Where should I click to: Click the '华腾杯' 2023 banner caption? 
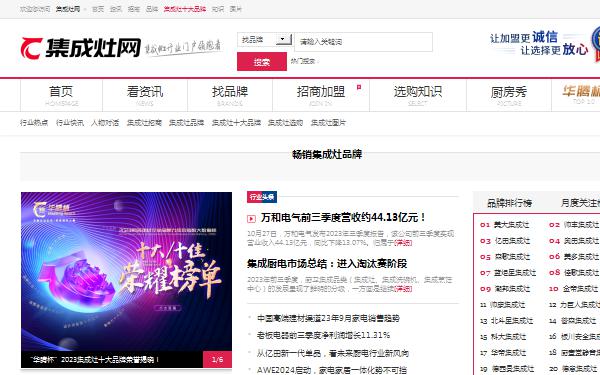[x=95, y=360]
